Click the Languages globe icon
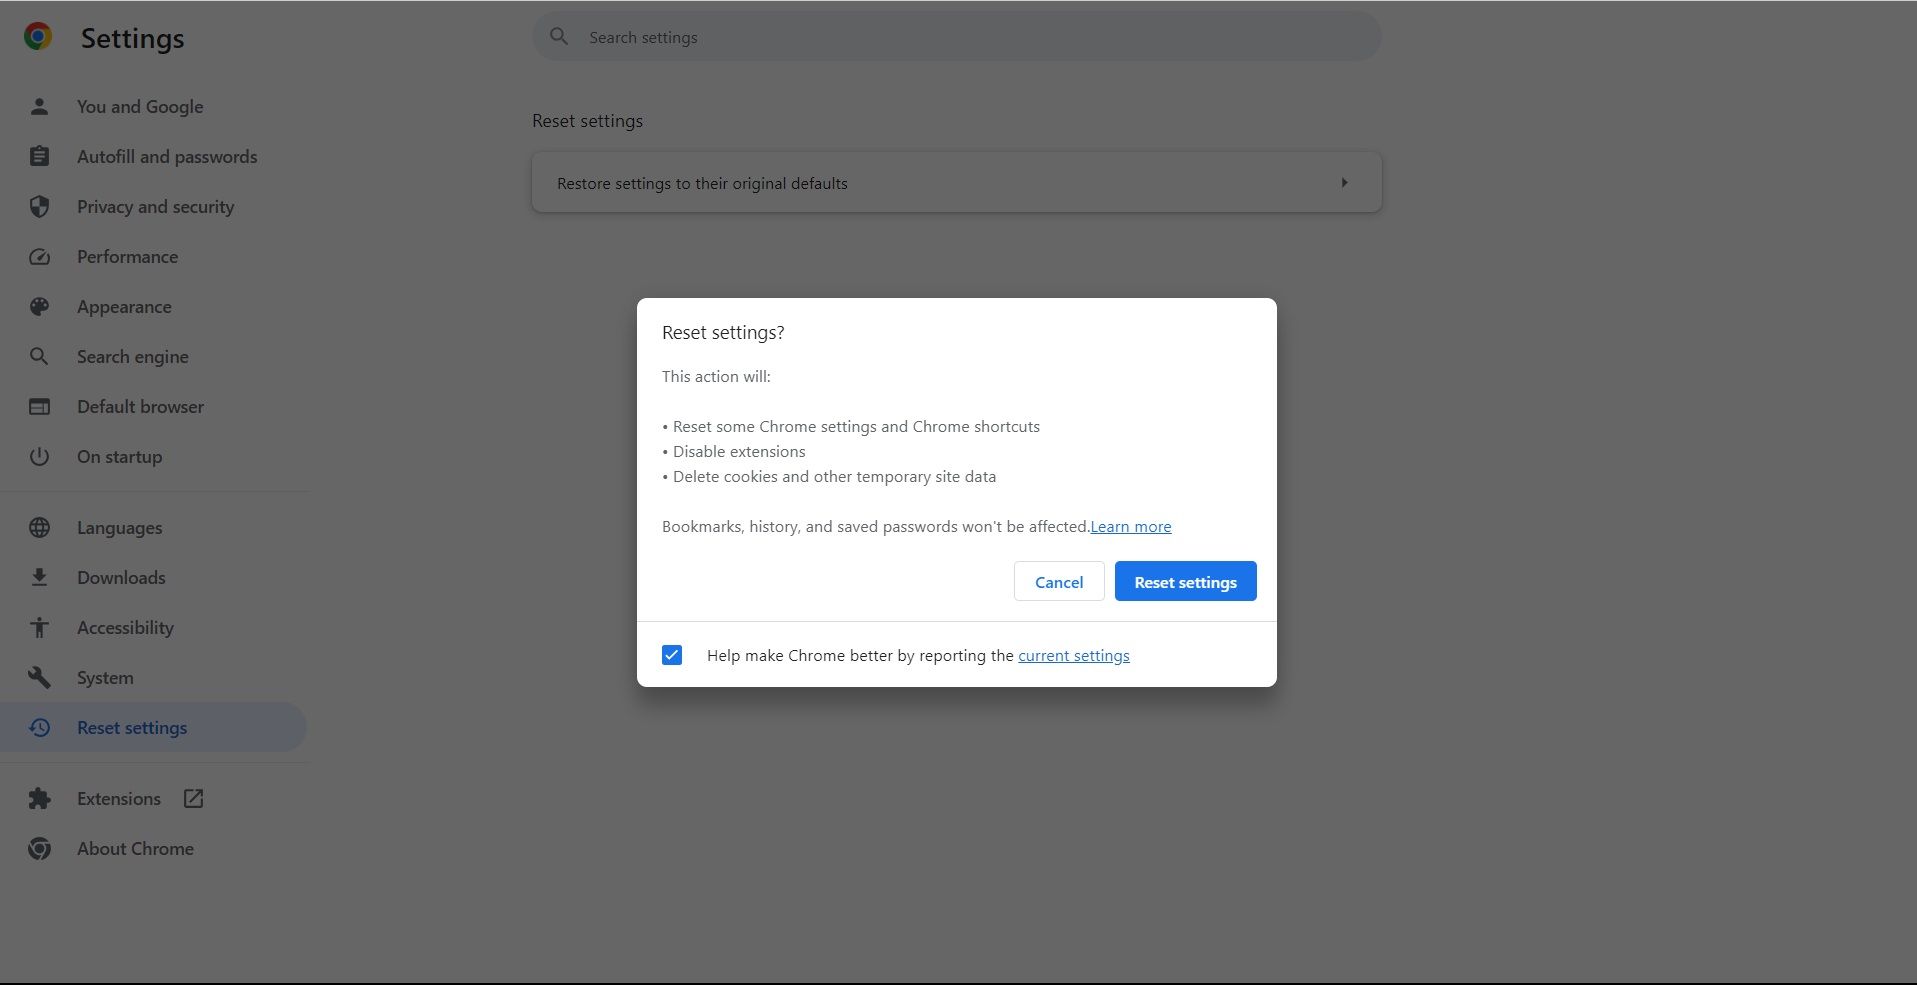The image size is (1917, 985). (39, 528)
